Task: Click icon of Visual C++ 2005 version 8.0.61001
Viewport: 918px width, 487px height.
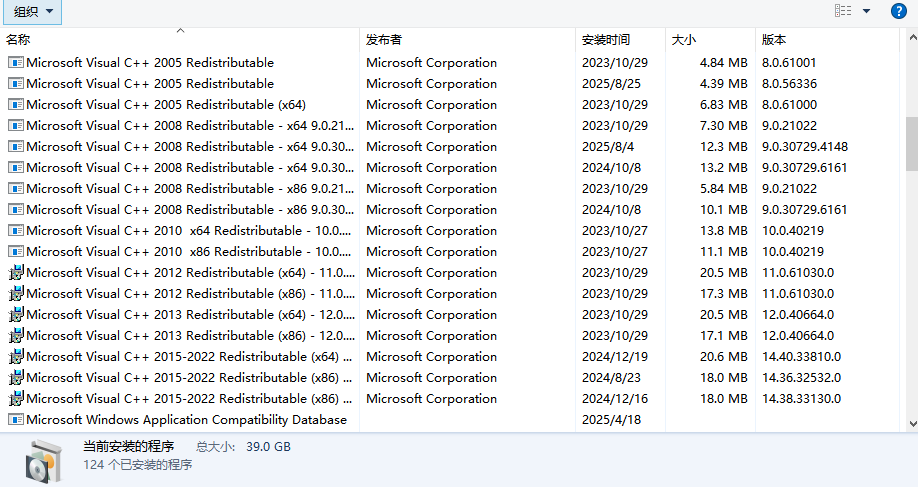Action: tap(16, 63)
